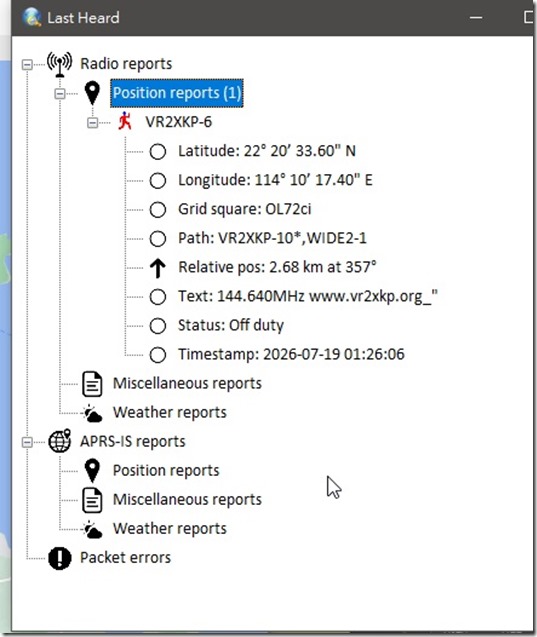Click the Radio reports antenna icon
Viewport: 537px width, 637px height.
coord(60,64)
